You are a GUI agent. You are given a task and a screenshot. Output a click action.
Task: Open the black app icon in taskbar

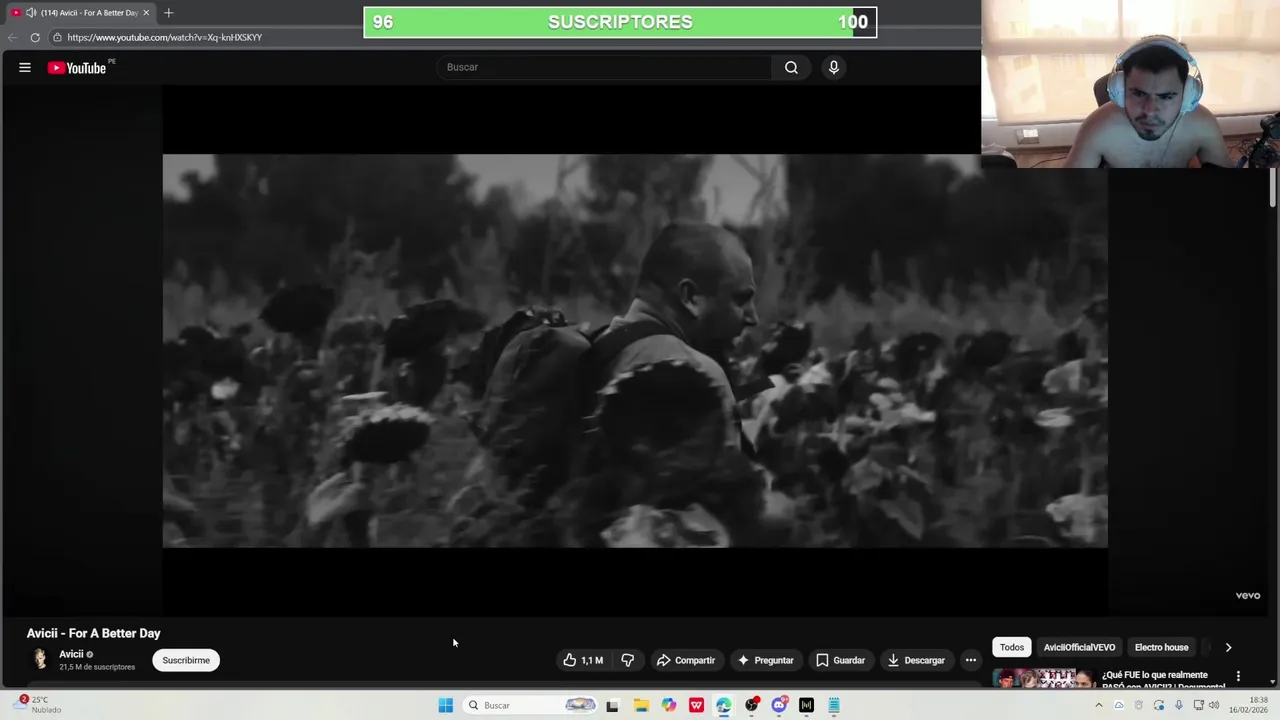click(x=806, y=705)
